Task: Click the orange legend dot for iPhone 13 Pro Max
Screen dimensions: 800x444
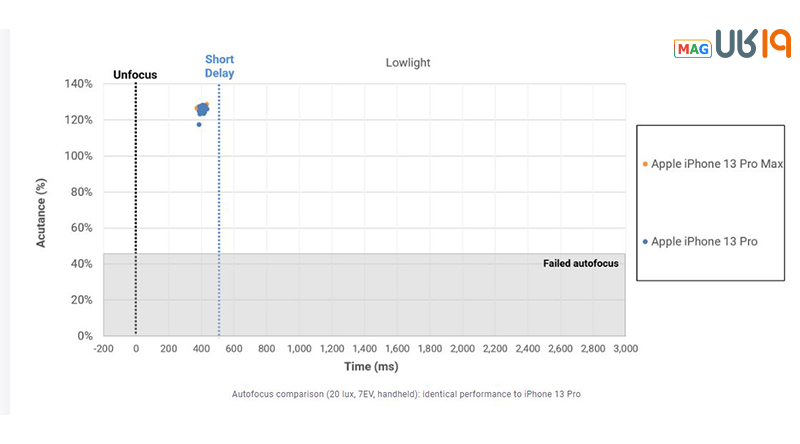Action: click(x=645, y=164)
